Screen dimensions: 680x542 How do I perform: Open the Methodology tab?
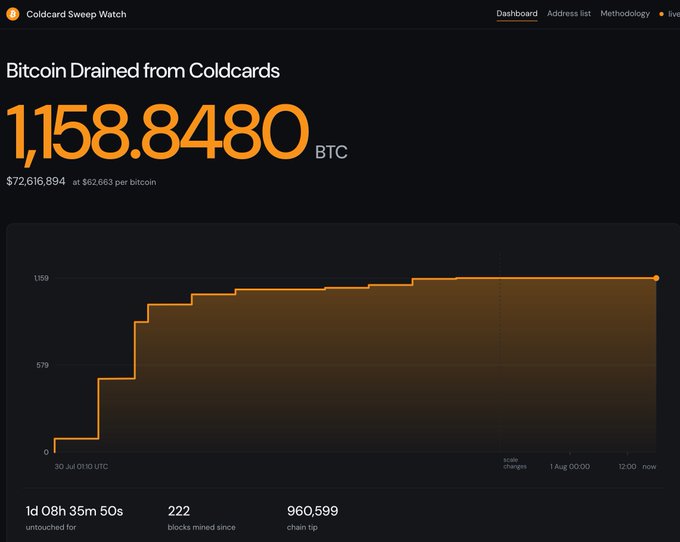tap(625, 13)
